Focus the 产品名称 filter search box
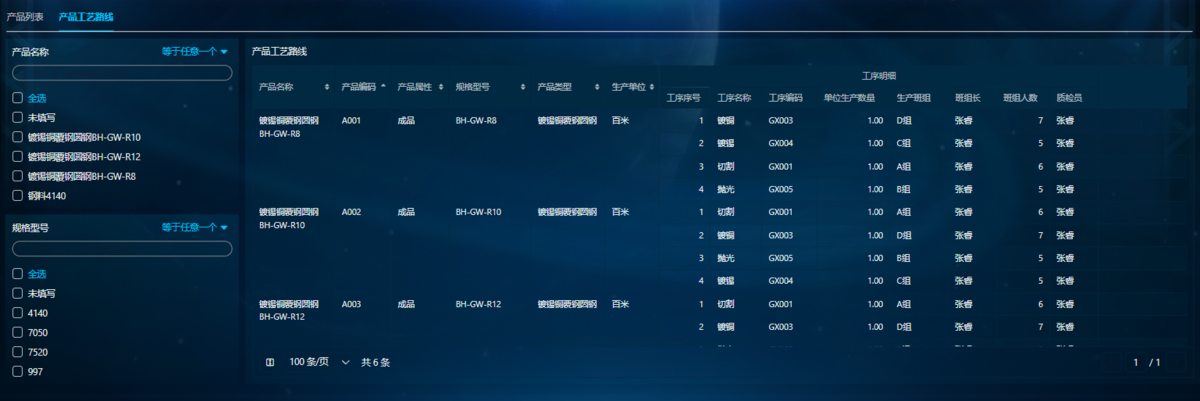 [122, 73]
